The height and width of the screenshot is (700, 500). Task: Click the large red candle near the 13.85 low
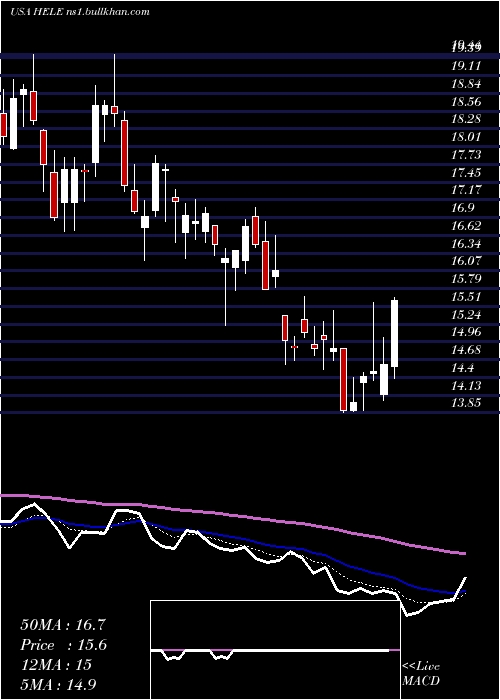343,379
